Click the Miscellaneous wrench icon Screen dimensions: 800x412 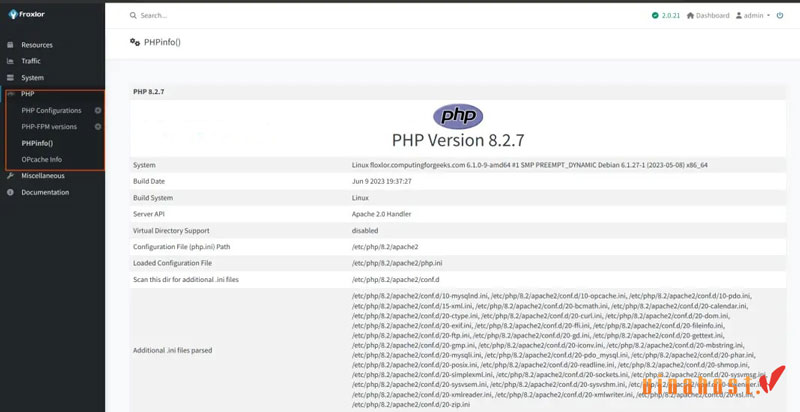(10, 176)
